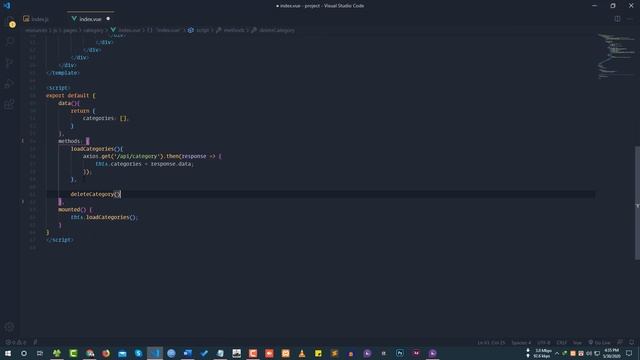The image size is (640, 360).
Task: Click 'this.loadCategories();' line
Action: (x=104, y=217)
